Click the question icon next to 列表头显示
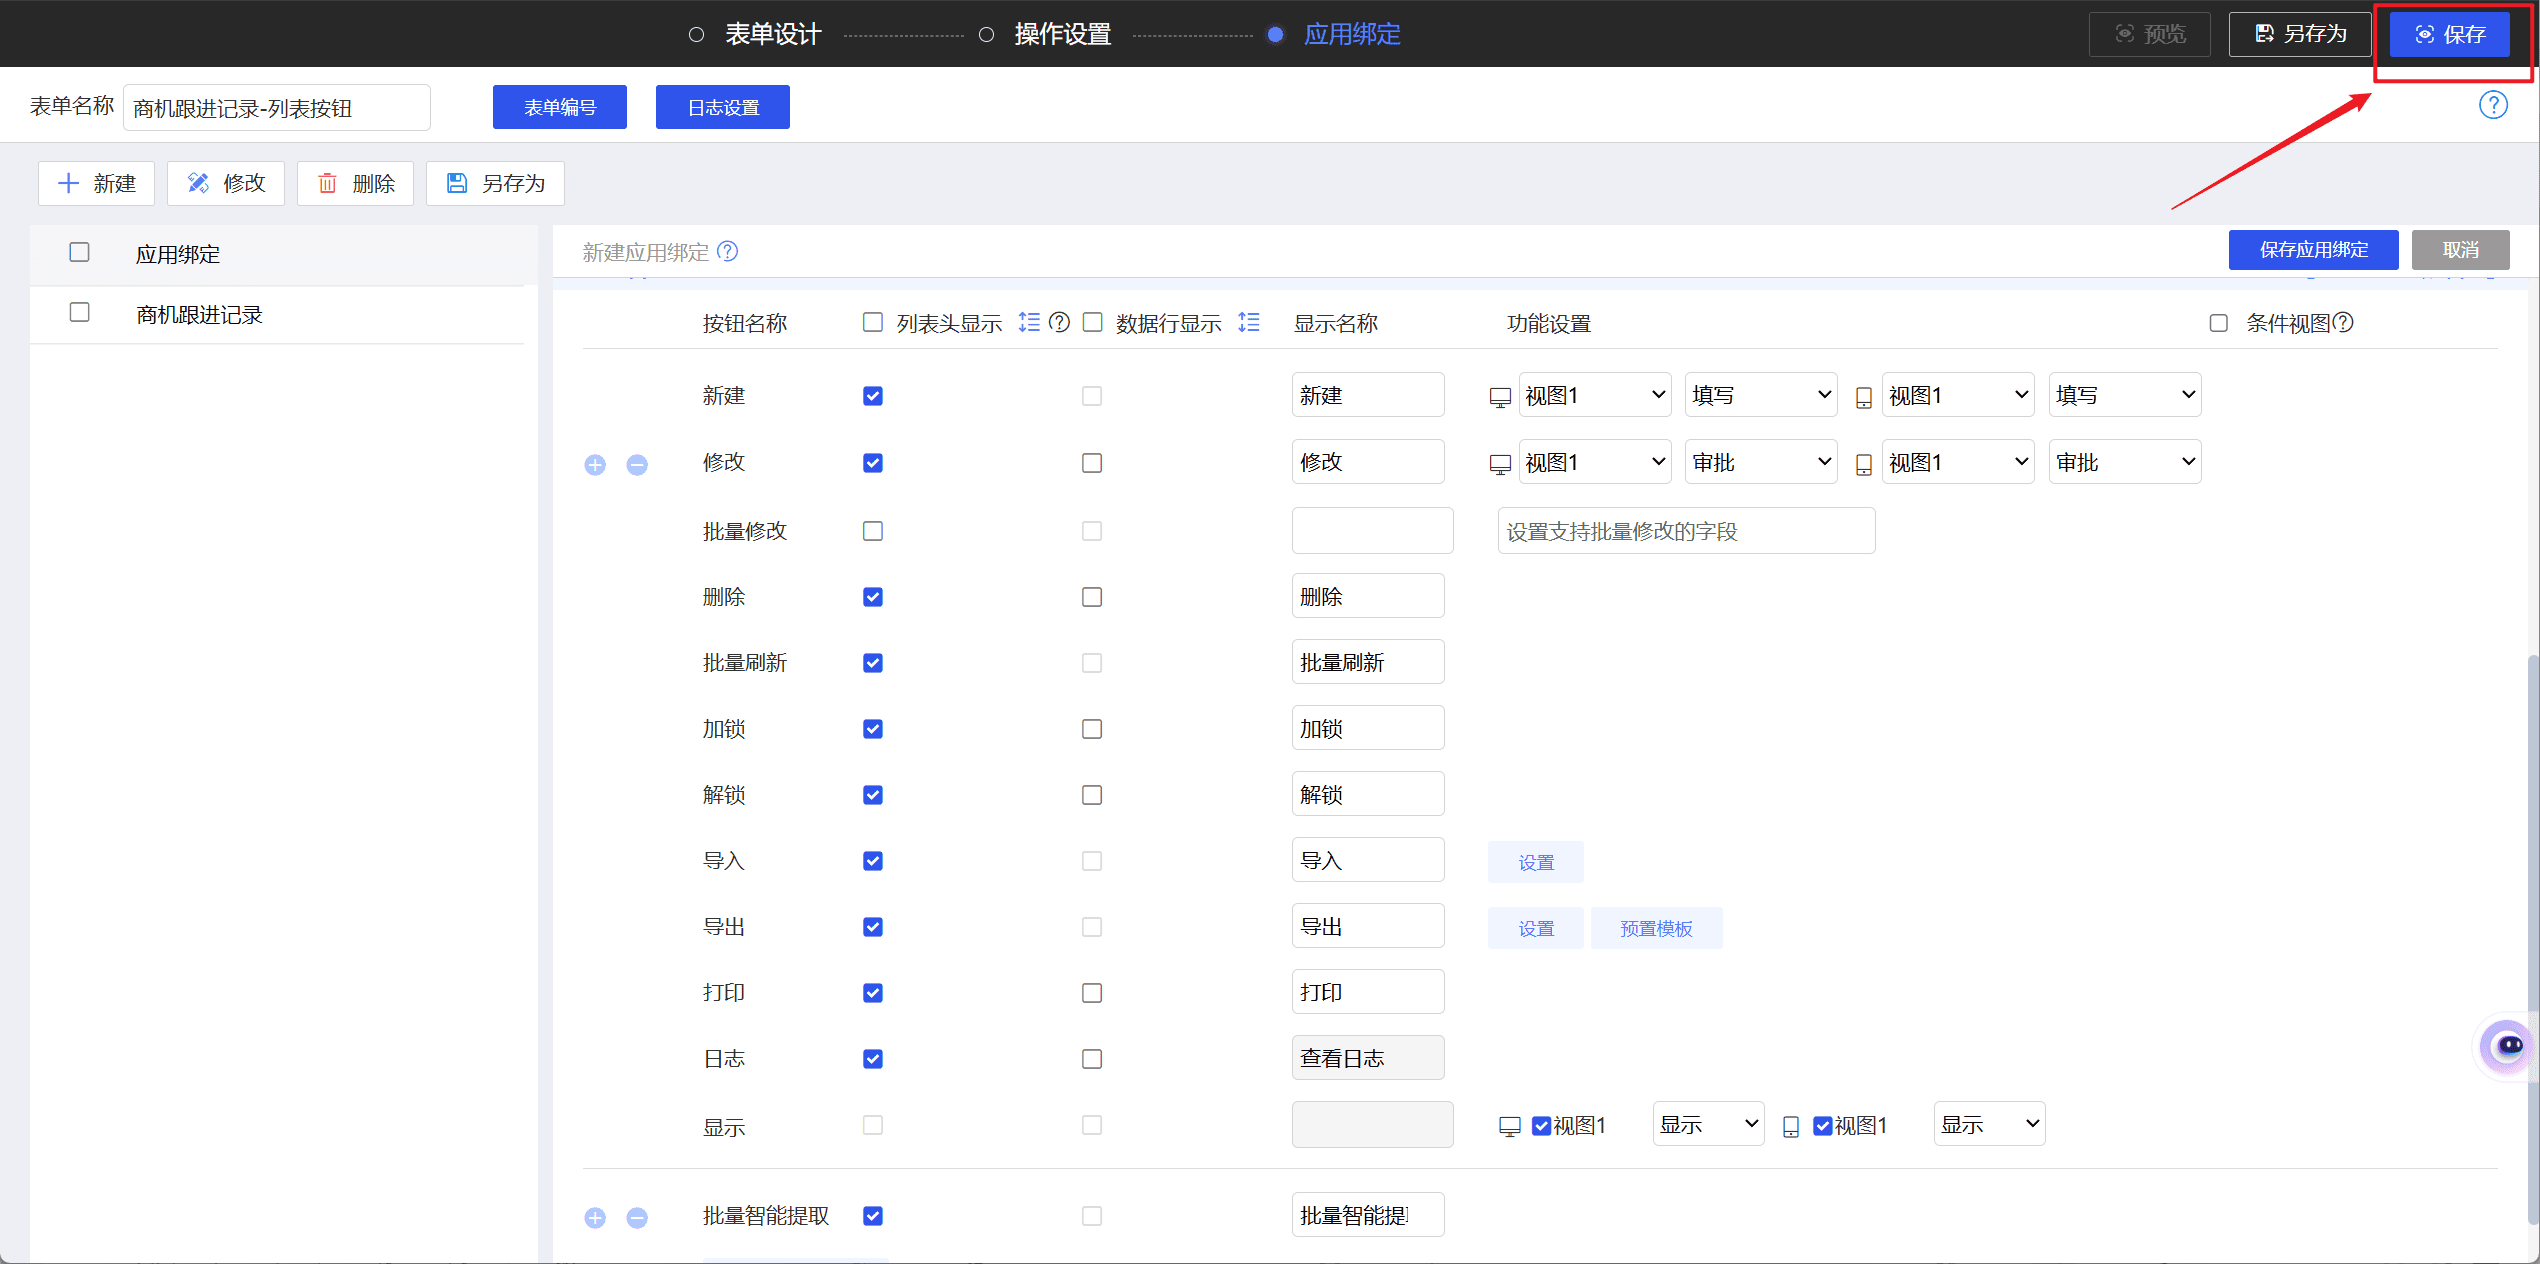 (1060, 322)
